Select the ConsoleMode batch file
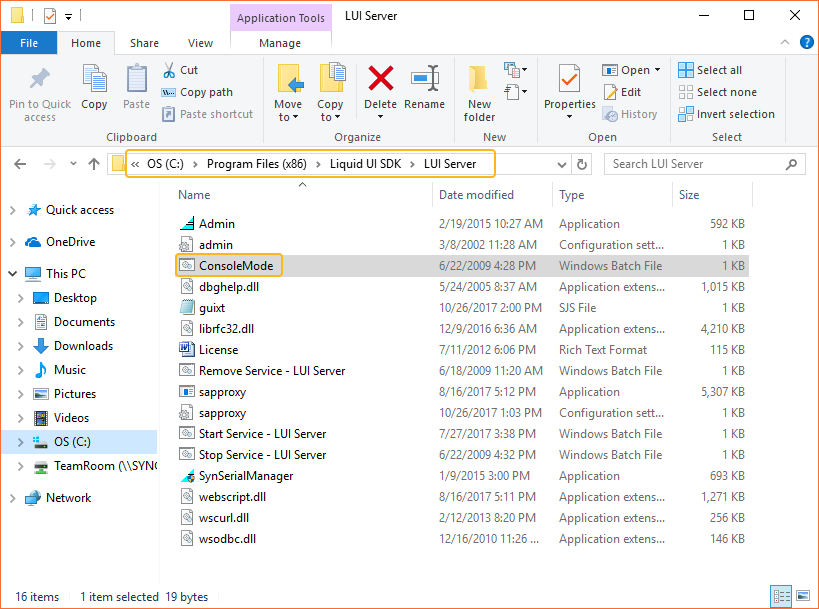This screenshot has width=819, height=609. 236,266
